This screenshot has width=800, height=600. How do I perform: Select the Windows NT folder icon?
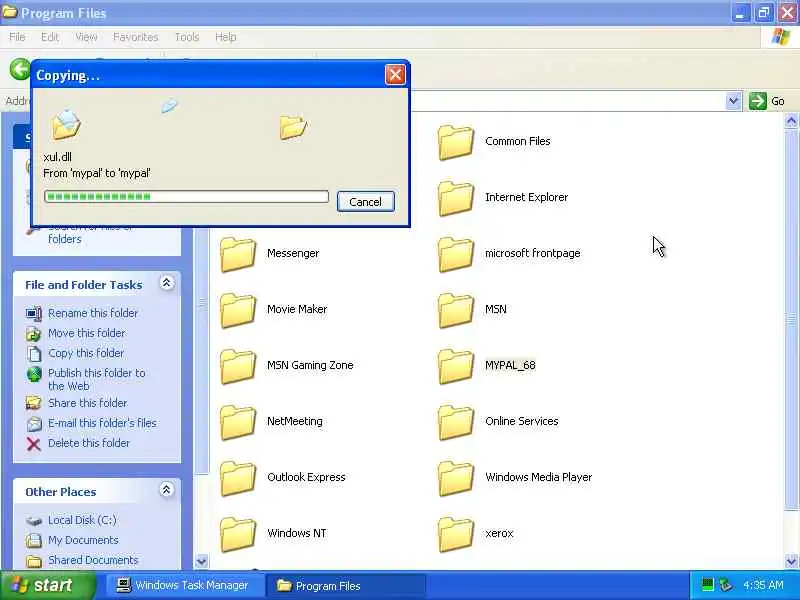click(x=238, y=535)
